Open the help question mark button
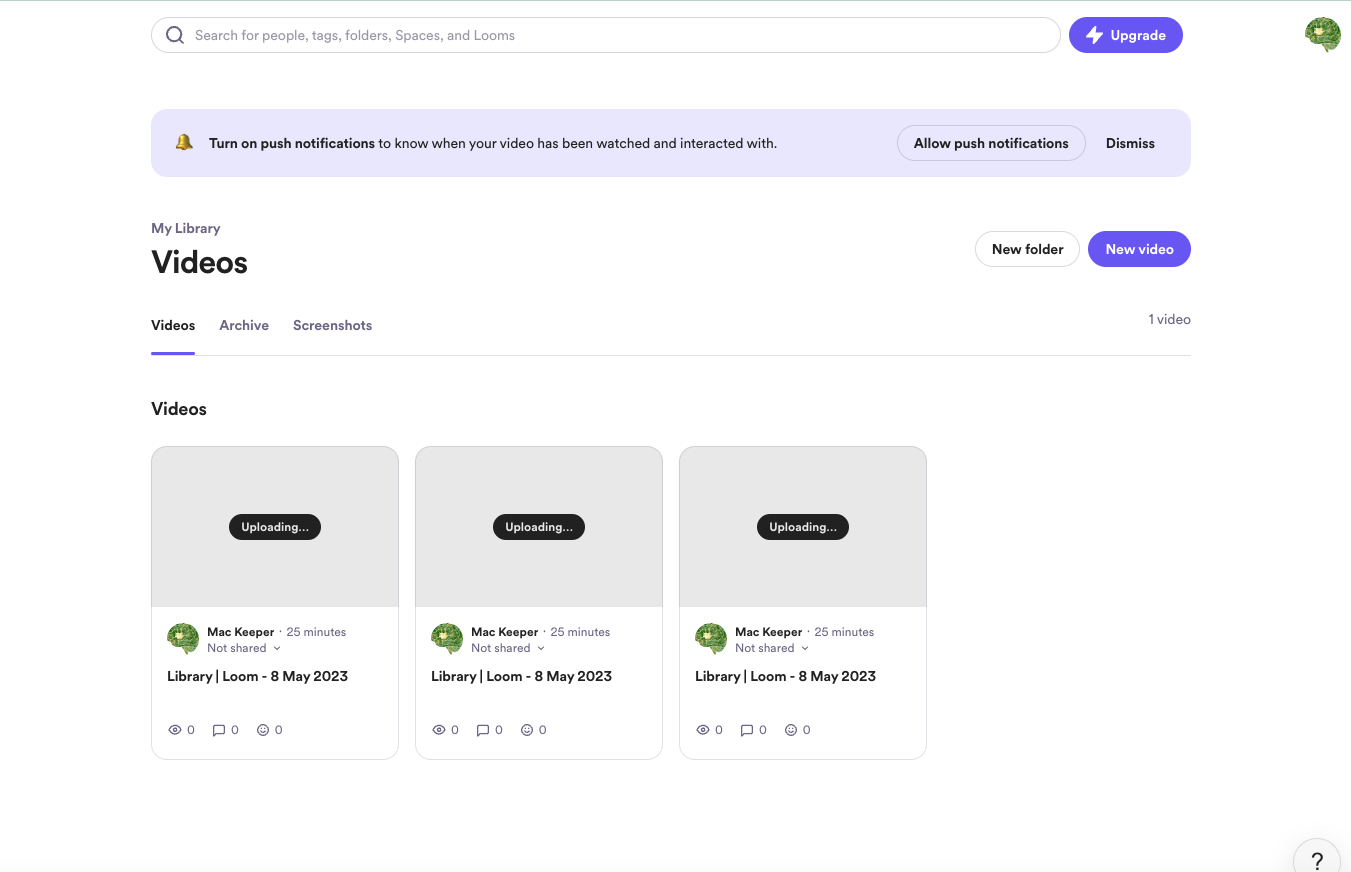The image size is (1351, 872). tap(1317, 858)
